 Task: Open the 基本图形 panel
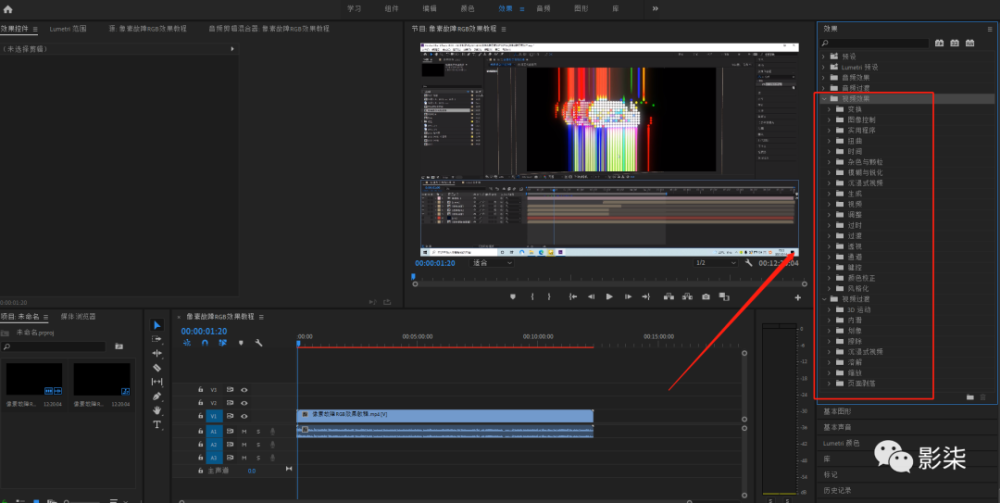[837, 411]
